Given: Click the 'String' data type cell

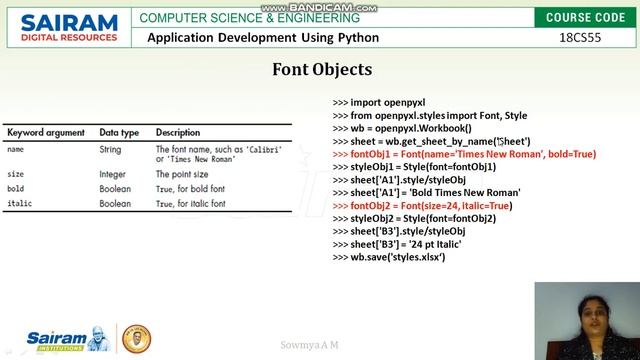Looking at the screenshot, I should (110, 150).
